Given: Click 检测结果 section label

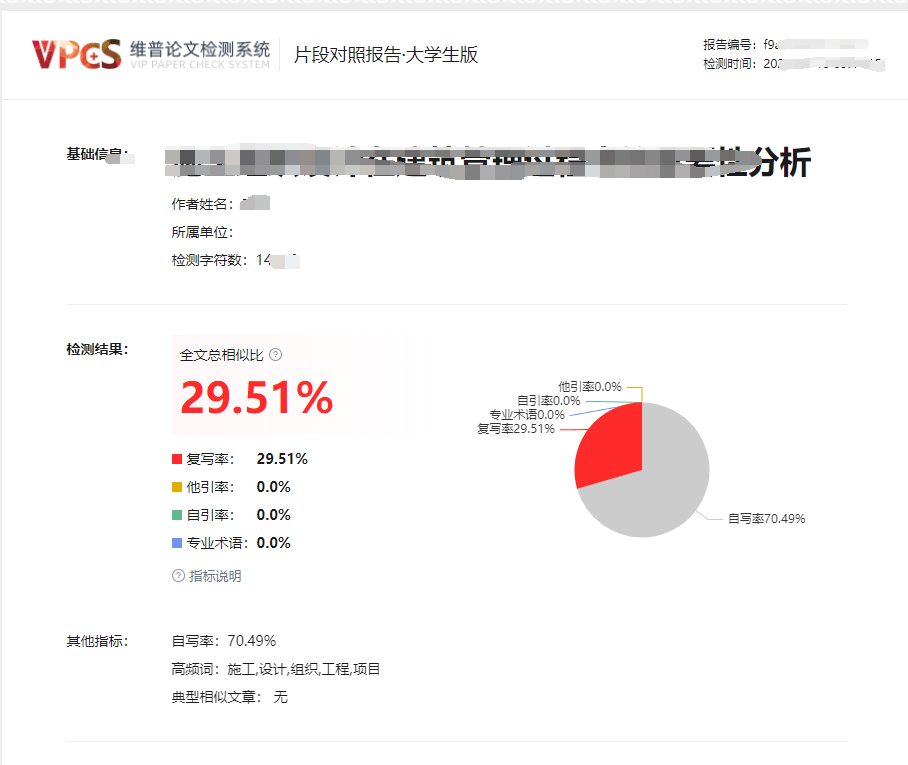Looking at the screenshot, I should pyautogui.click(x=97, y=349).
